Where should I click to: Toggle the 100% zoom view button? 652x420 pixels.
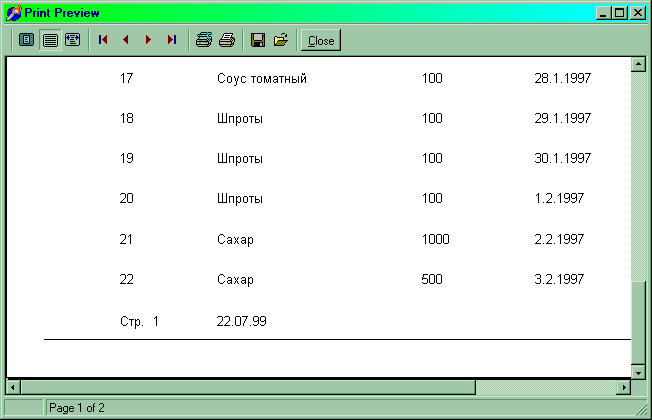click(50, 40)
